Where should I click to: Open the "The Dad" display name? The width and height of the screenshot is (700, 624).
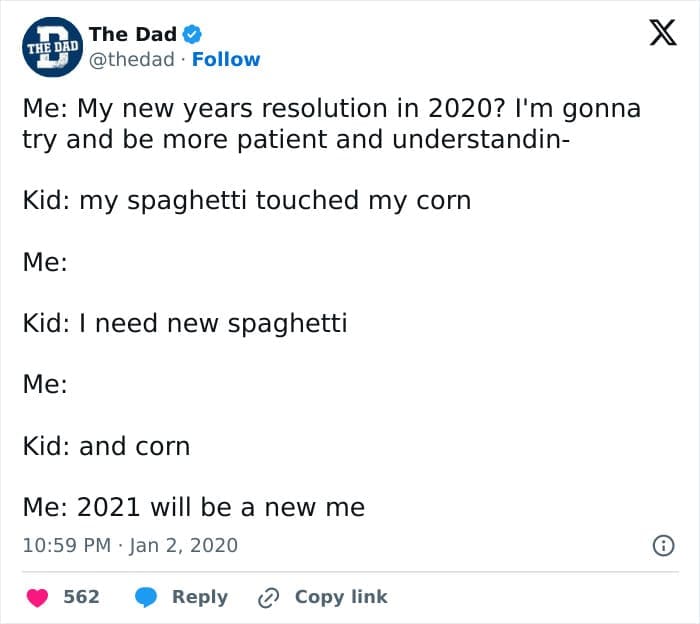tap(133, 35)
